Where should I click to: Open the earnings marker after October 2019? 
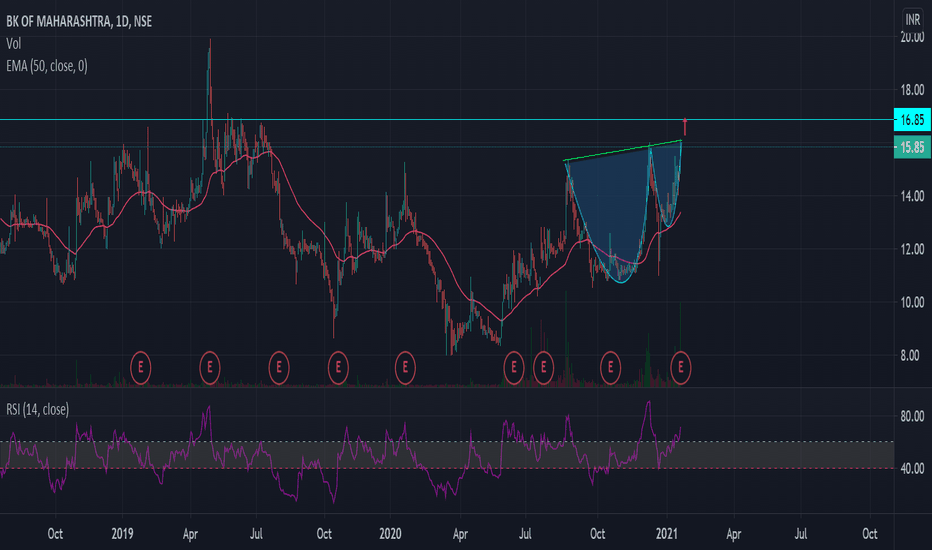[338, 368]
